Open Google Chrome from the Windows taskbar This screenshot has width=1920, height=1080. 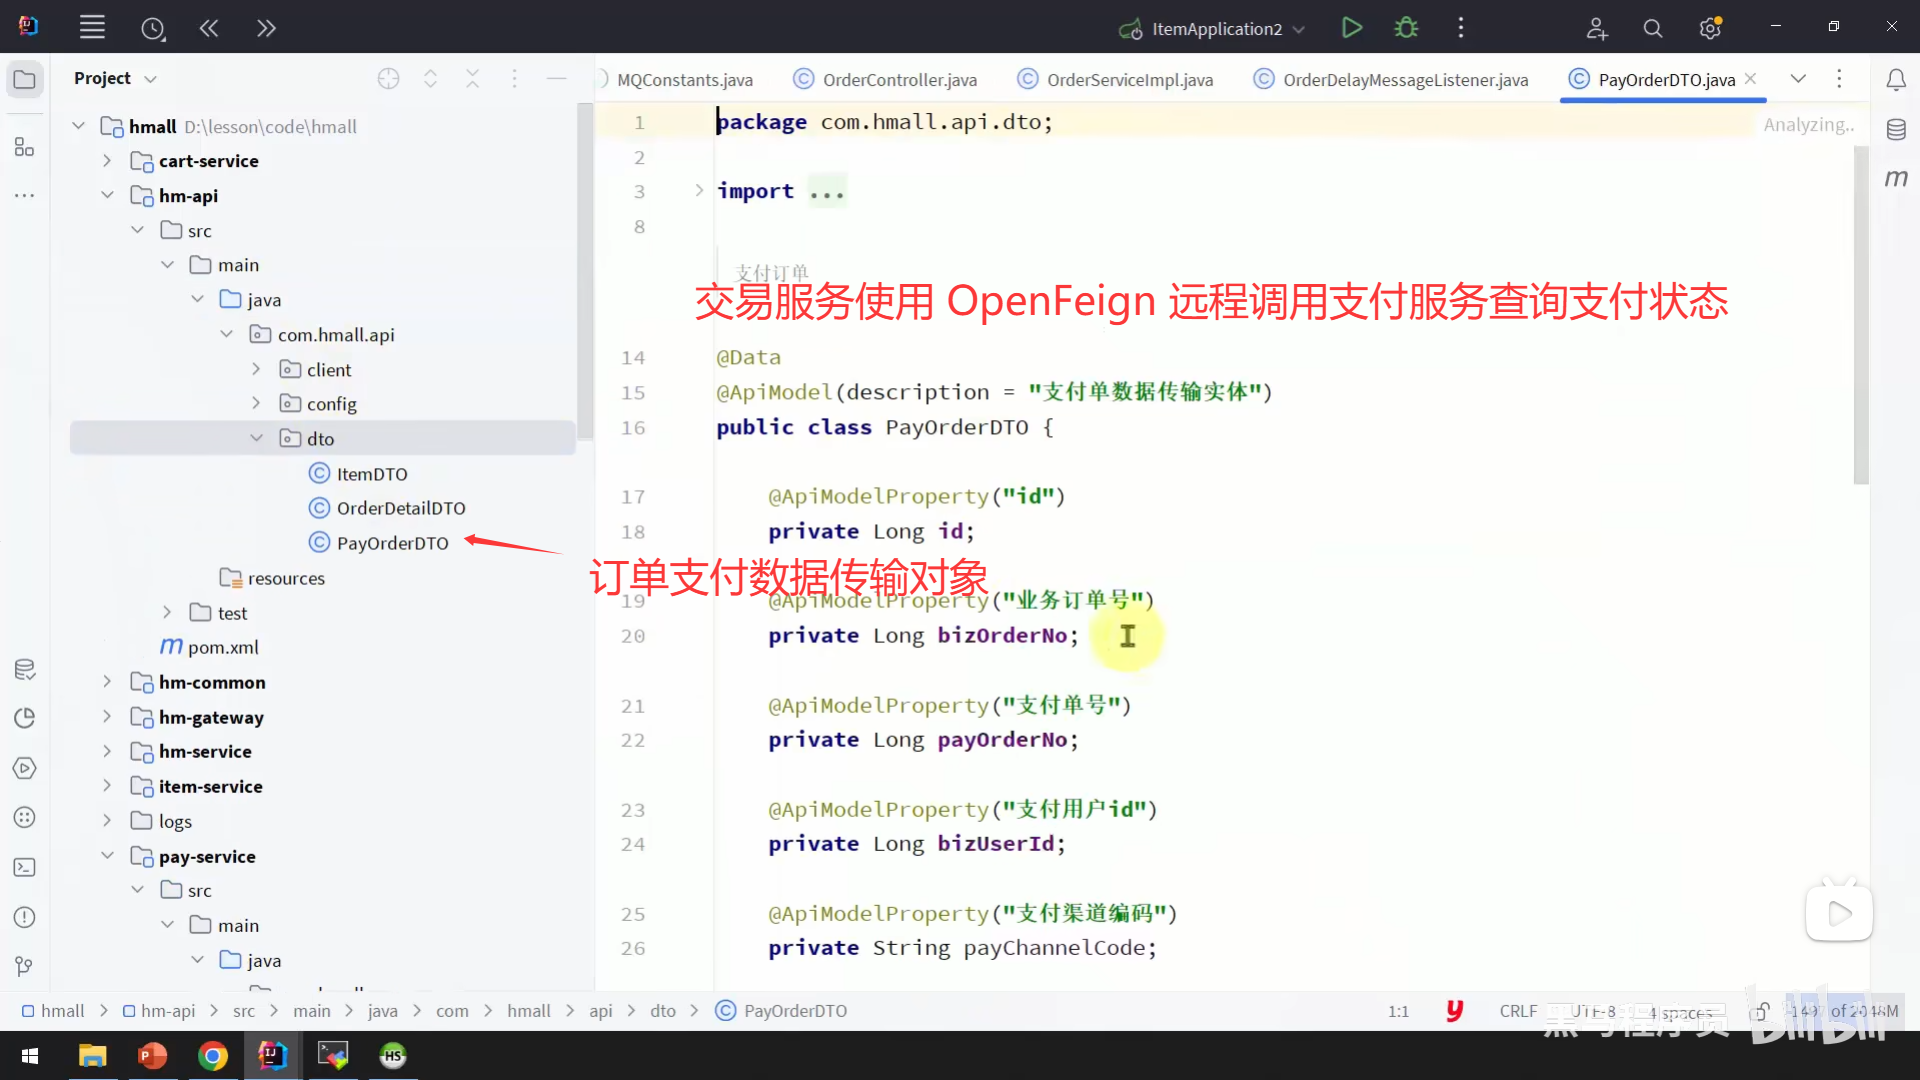212,1056
